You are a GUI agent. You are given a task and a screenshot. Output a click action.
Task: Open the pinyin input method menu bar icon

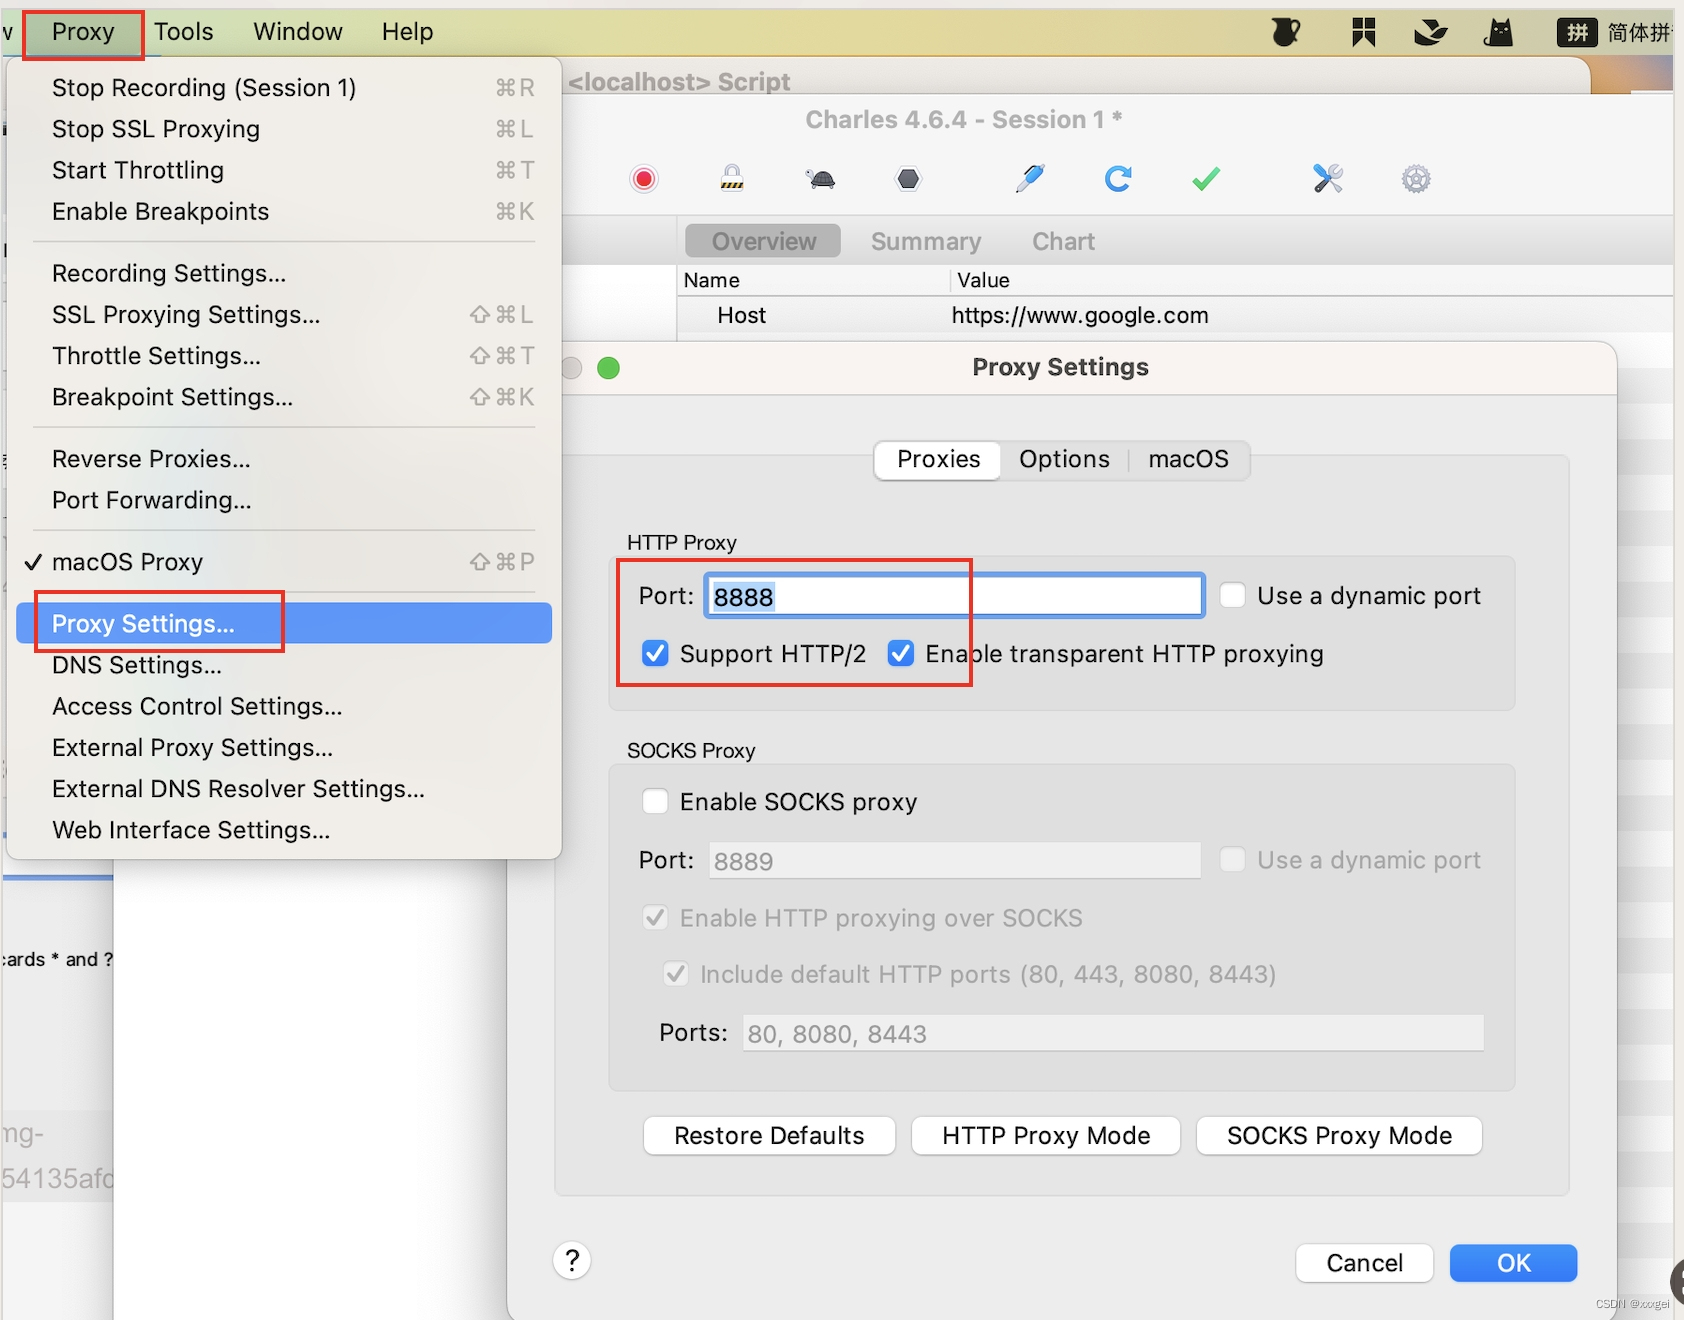click(x=1578, y=31)
